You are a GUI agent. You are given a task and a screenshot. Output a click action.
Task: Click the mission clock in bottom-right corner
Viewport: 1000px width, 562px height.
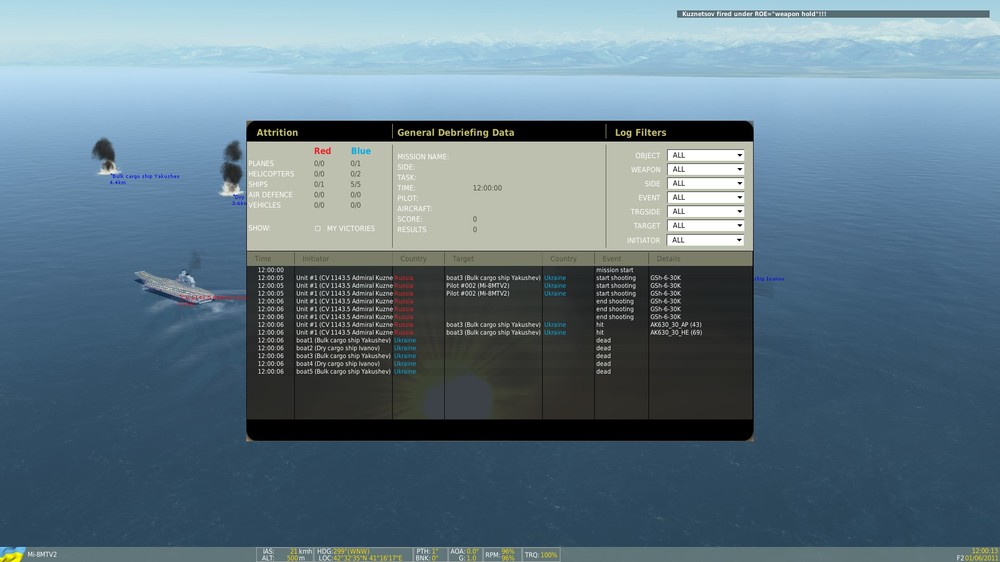pyautogui.click(x=985, y=551)
